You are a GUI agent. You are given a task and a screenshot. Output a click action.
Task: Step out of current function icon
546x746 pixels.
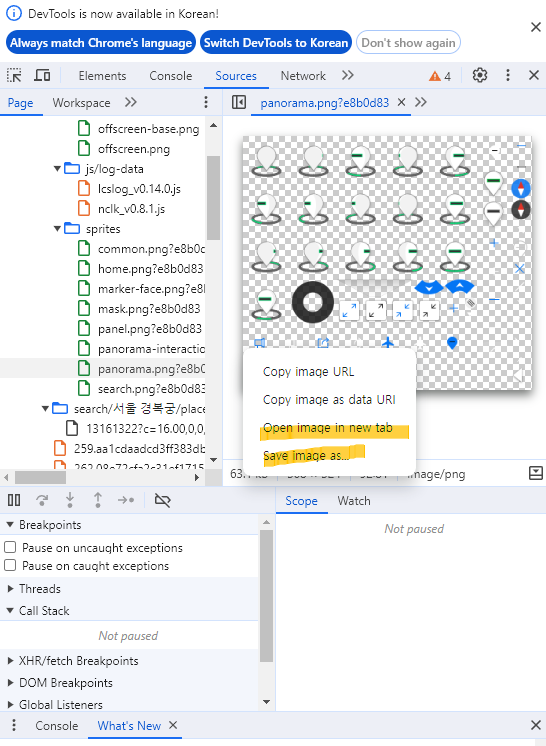[x=98, y=500]
